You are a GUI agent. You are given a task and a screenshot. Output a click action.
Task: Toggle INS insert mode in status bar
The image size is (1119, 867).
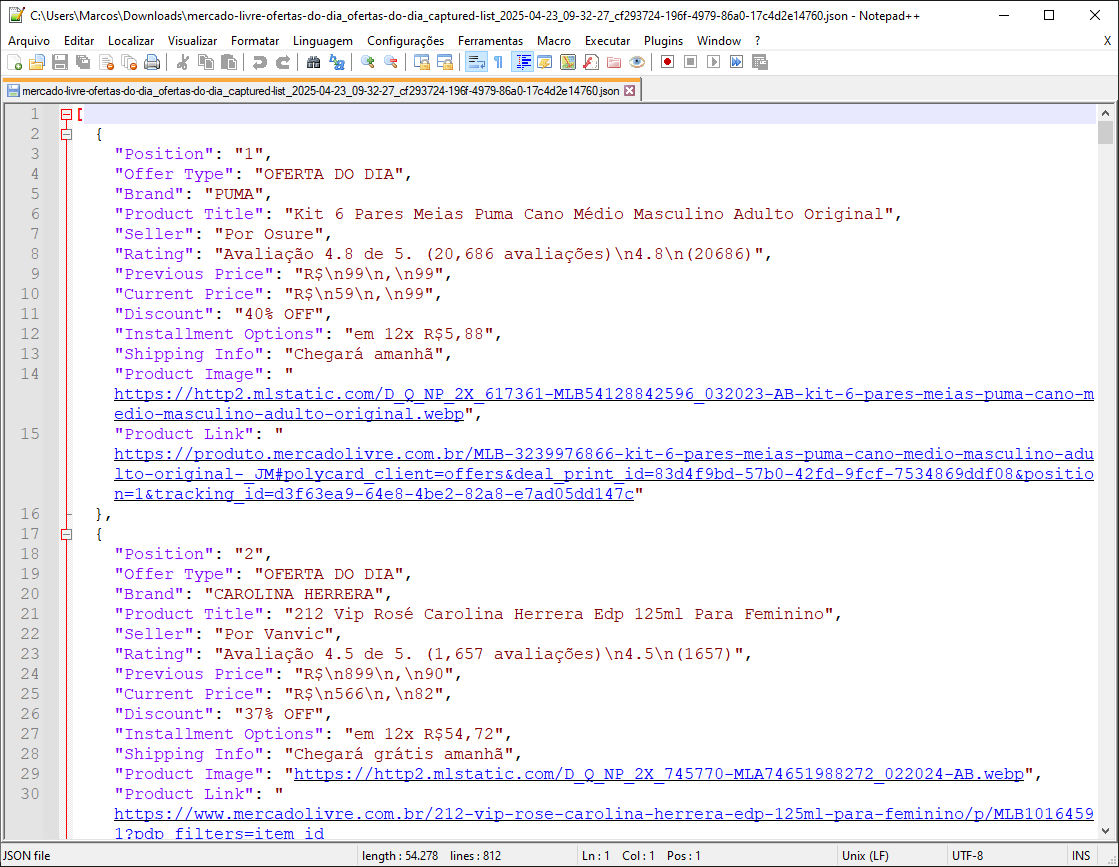click(x=1080, y=856)
